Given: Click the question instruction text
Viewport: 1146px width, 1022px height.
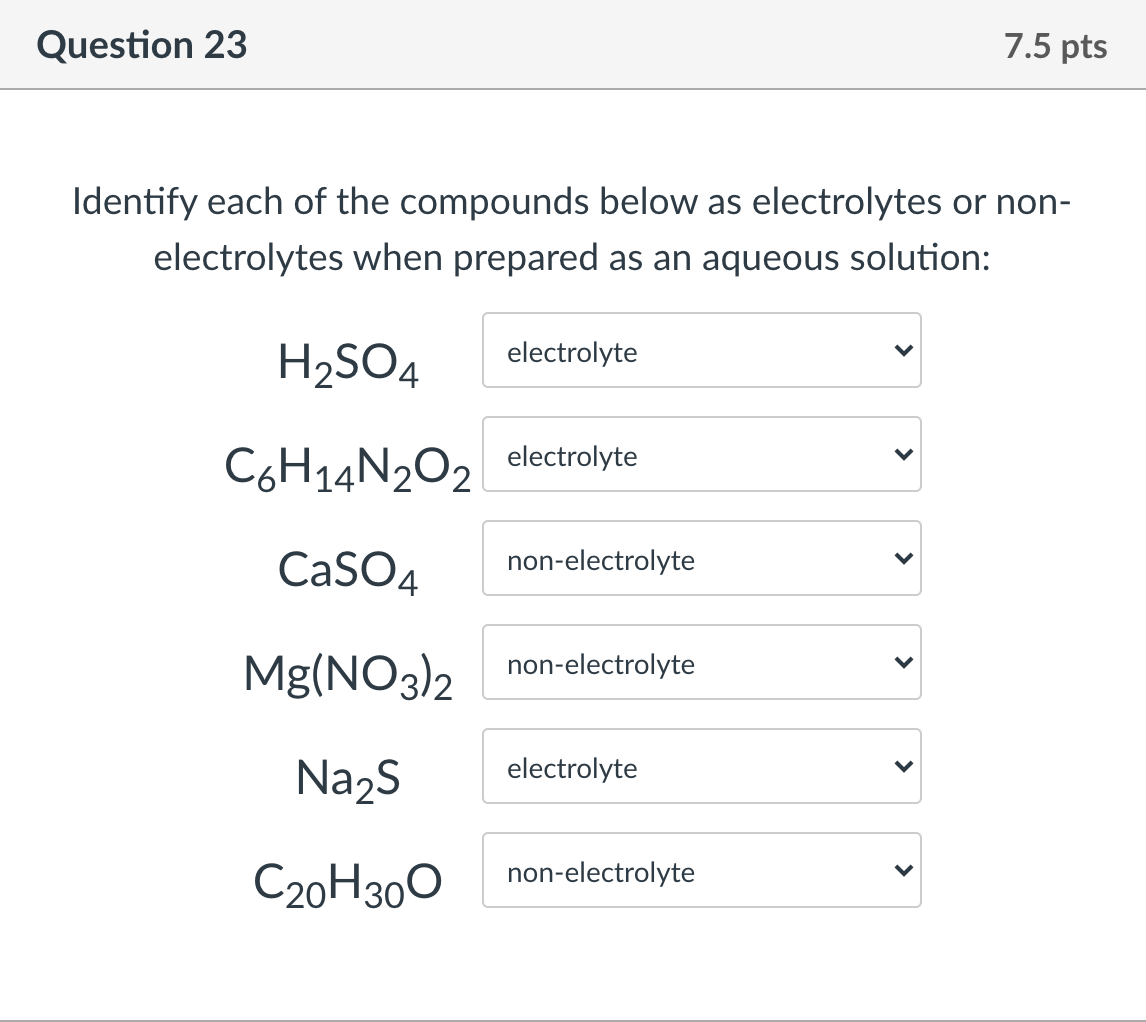Looking at the screenshot, I should (572, 230).
